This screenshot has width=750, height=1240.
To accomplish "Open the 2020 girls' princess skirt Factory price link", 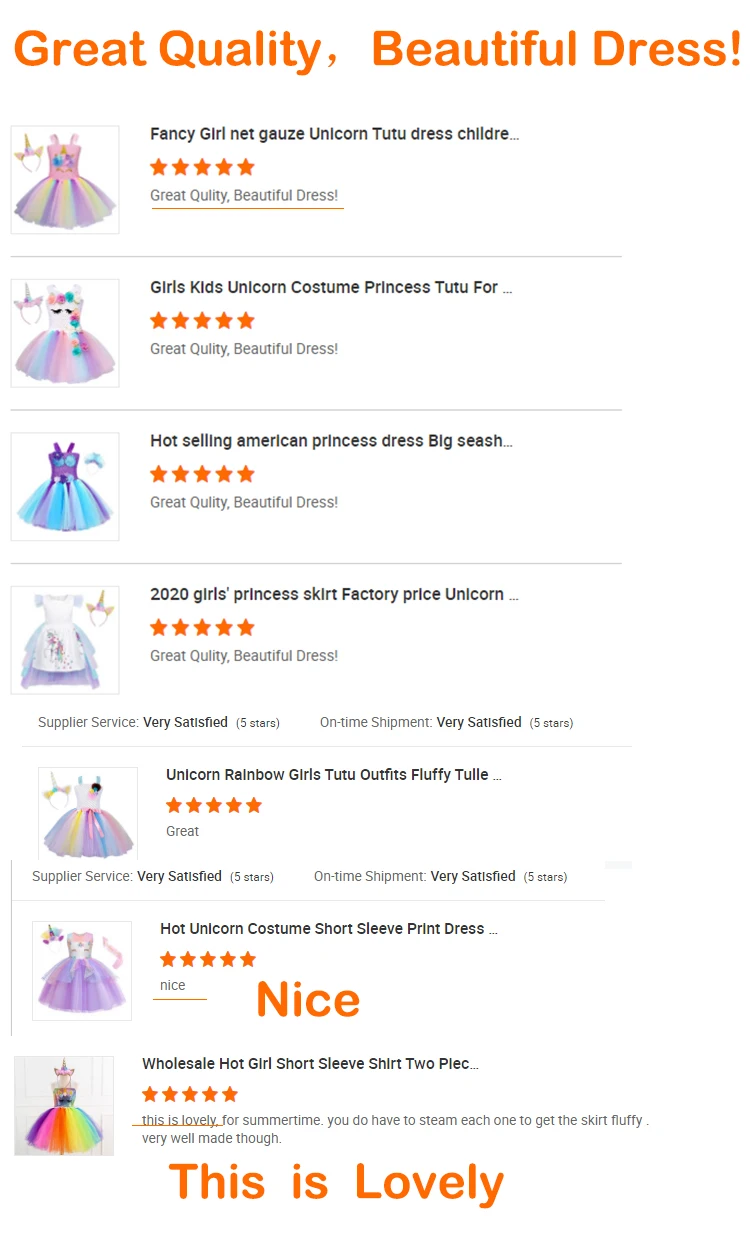I will (334, 595).
